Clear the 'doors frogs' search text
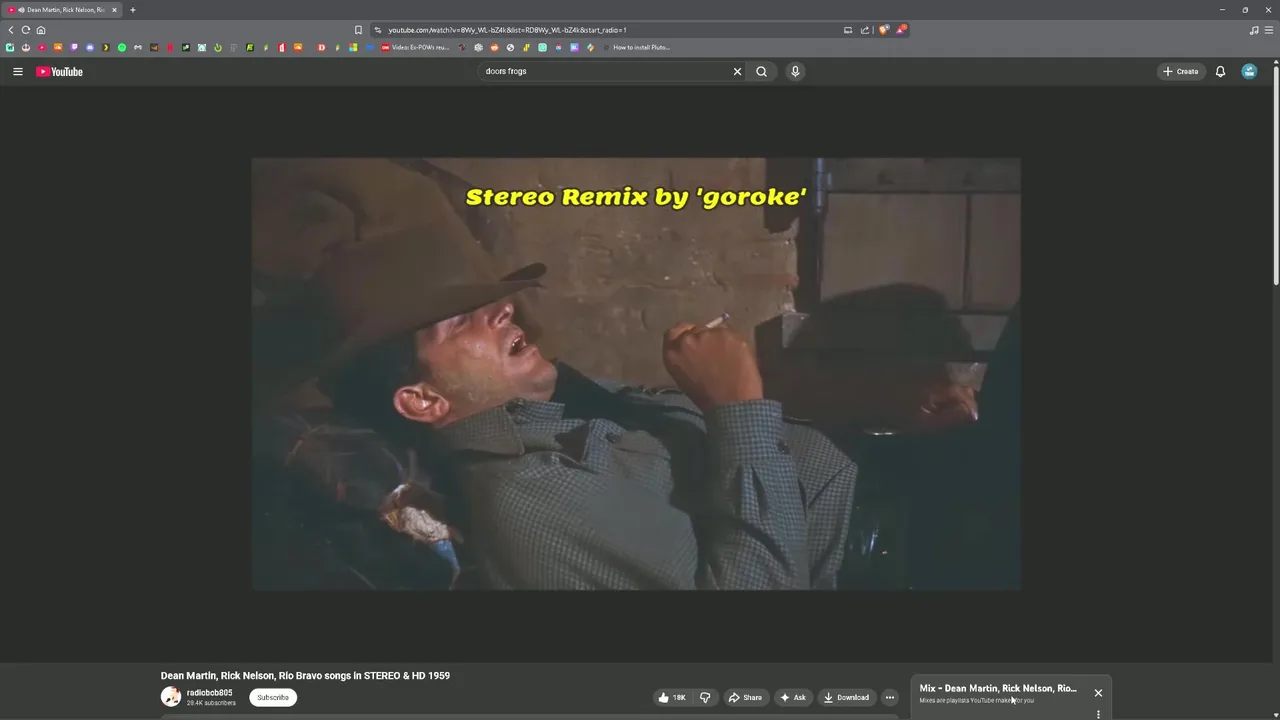1280x720 pixels. tap(737, 71)
